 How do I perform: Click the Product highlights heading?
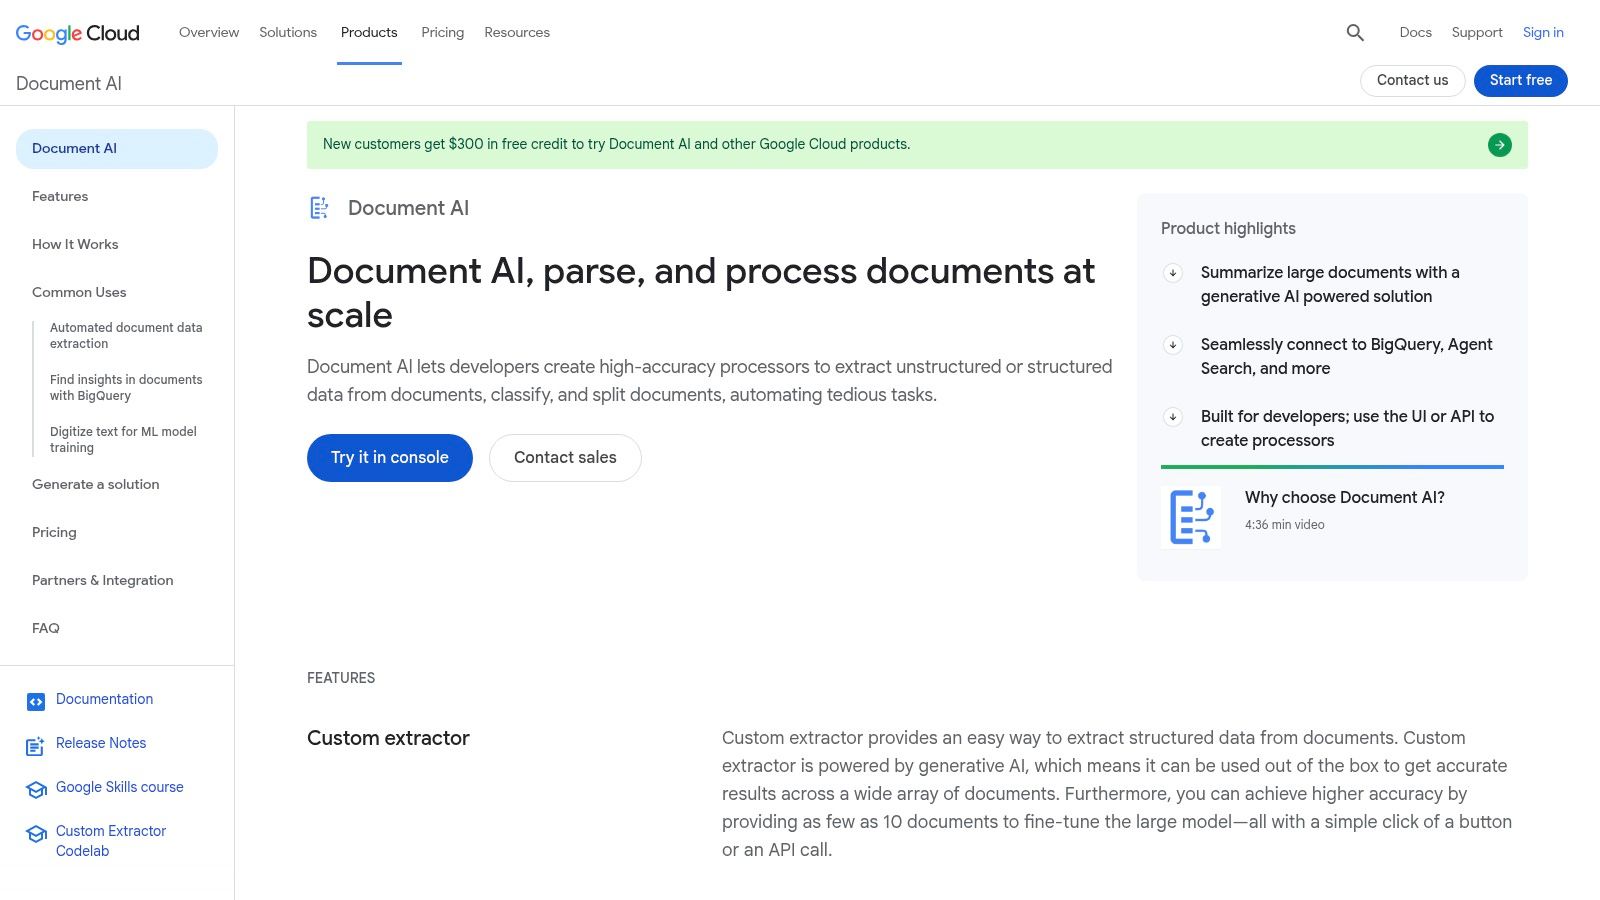click(1228, 229)
